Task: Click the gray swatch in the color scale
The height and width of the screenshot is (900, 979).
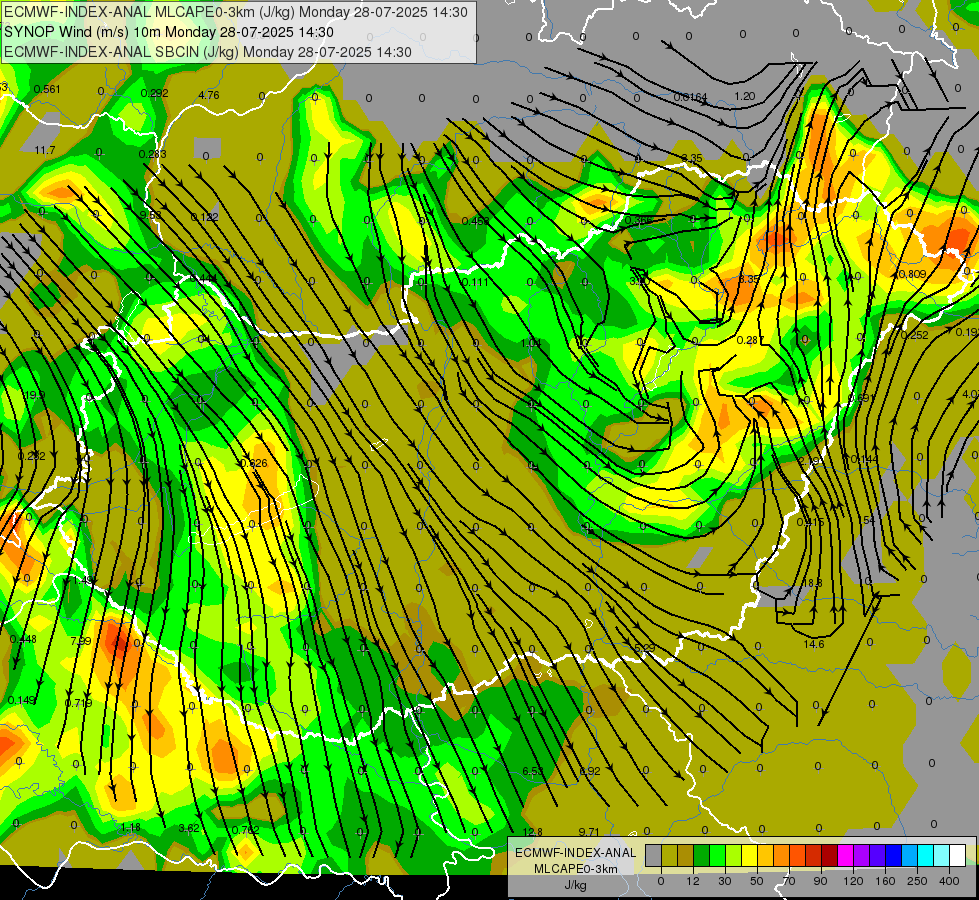Action: 654,855
